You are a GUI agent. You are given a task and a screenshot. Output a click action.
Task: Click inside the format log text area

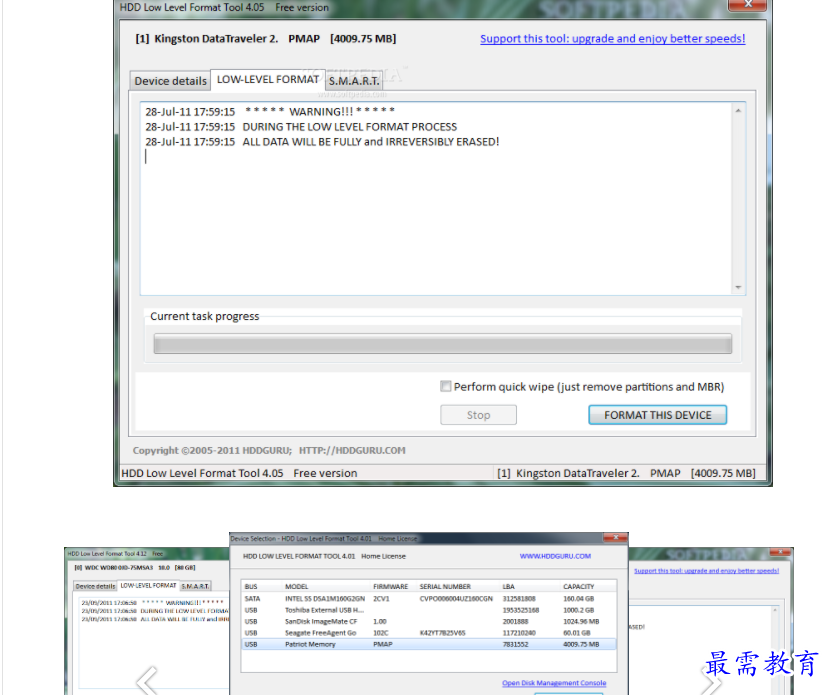[436, 199]
